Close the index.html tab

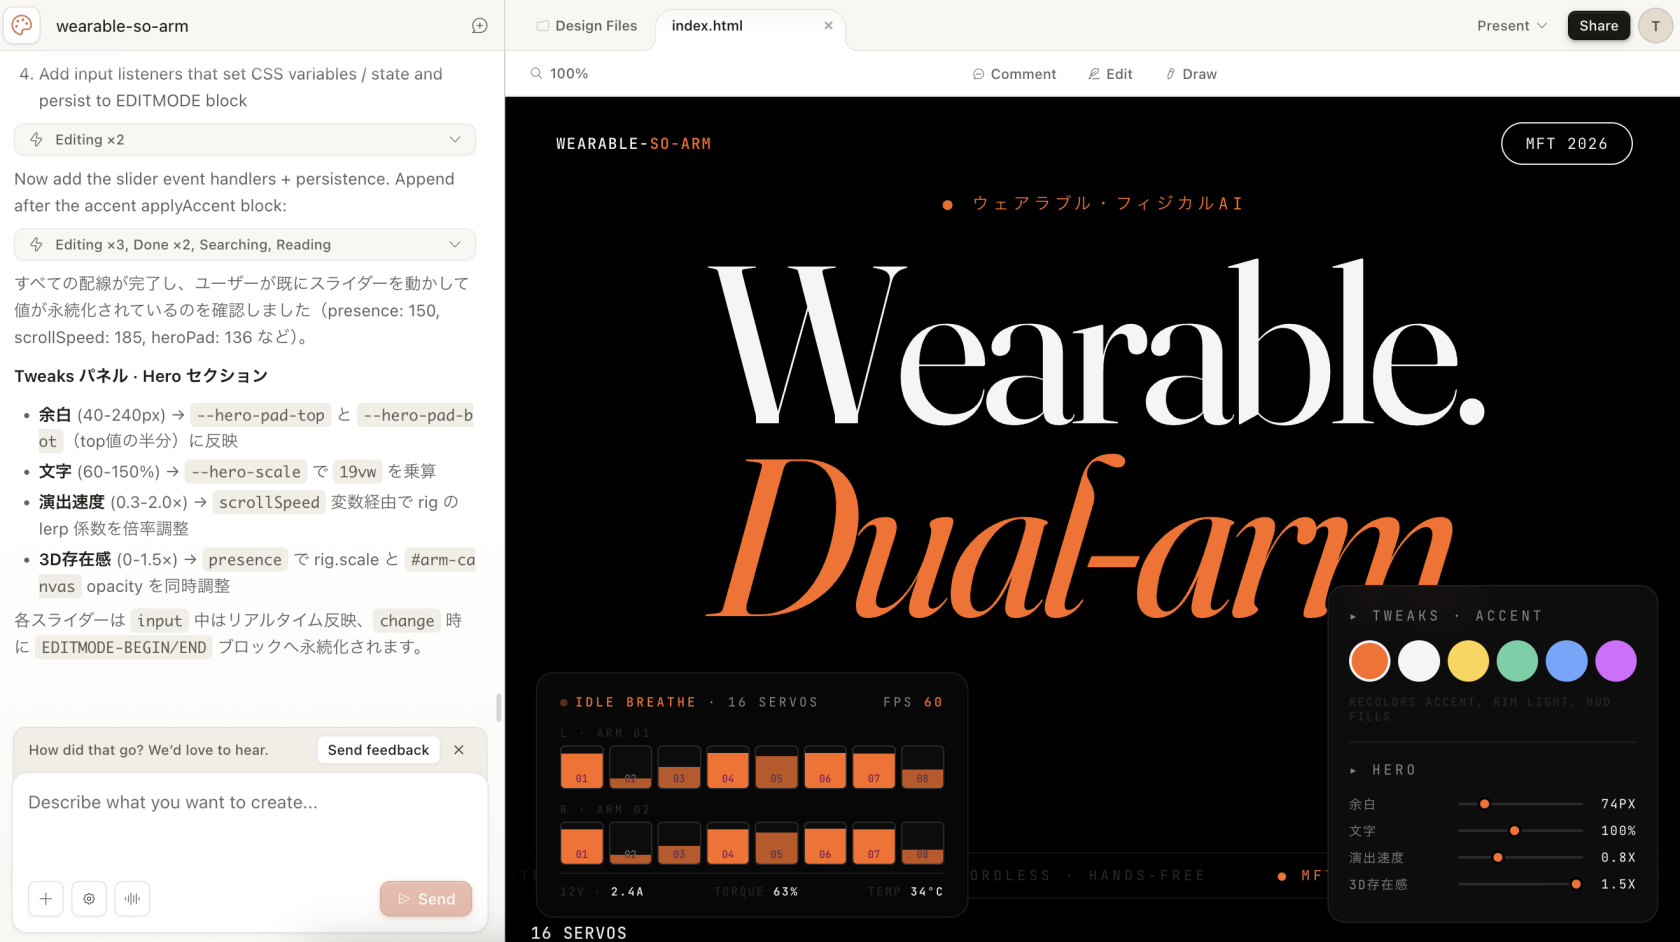point(828,26)
